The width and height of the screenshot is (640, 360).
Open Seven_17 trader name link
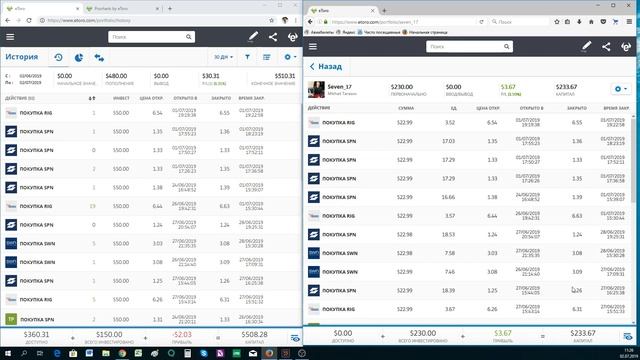point(339,87)
